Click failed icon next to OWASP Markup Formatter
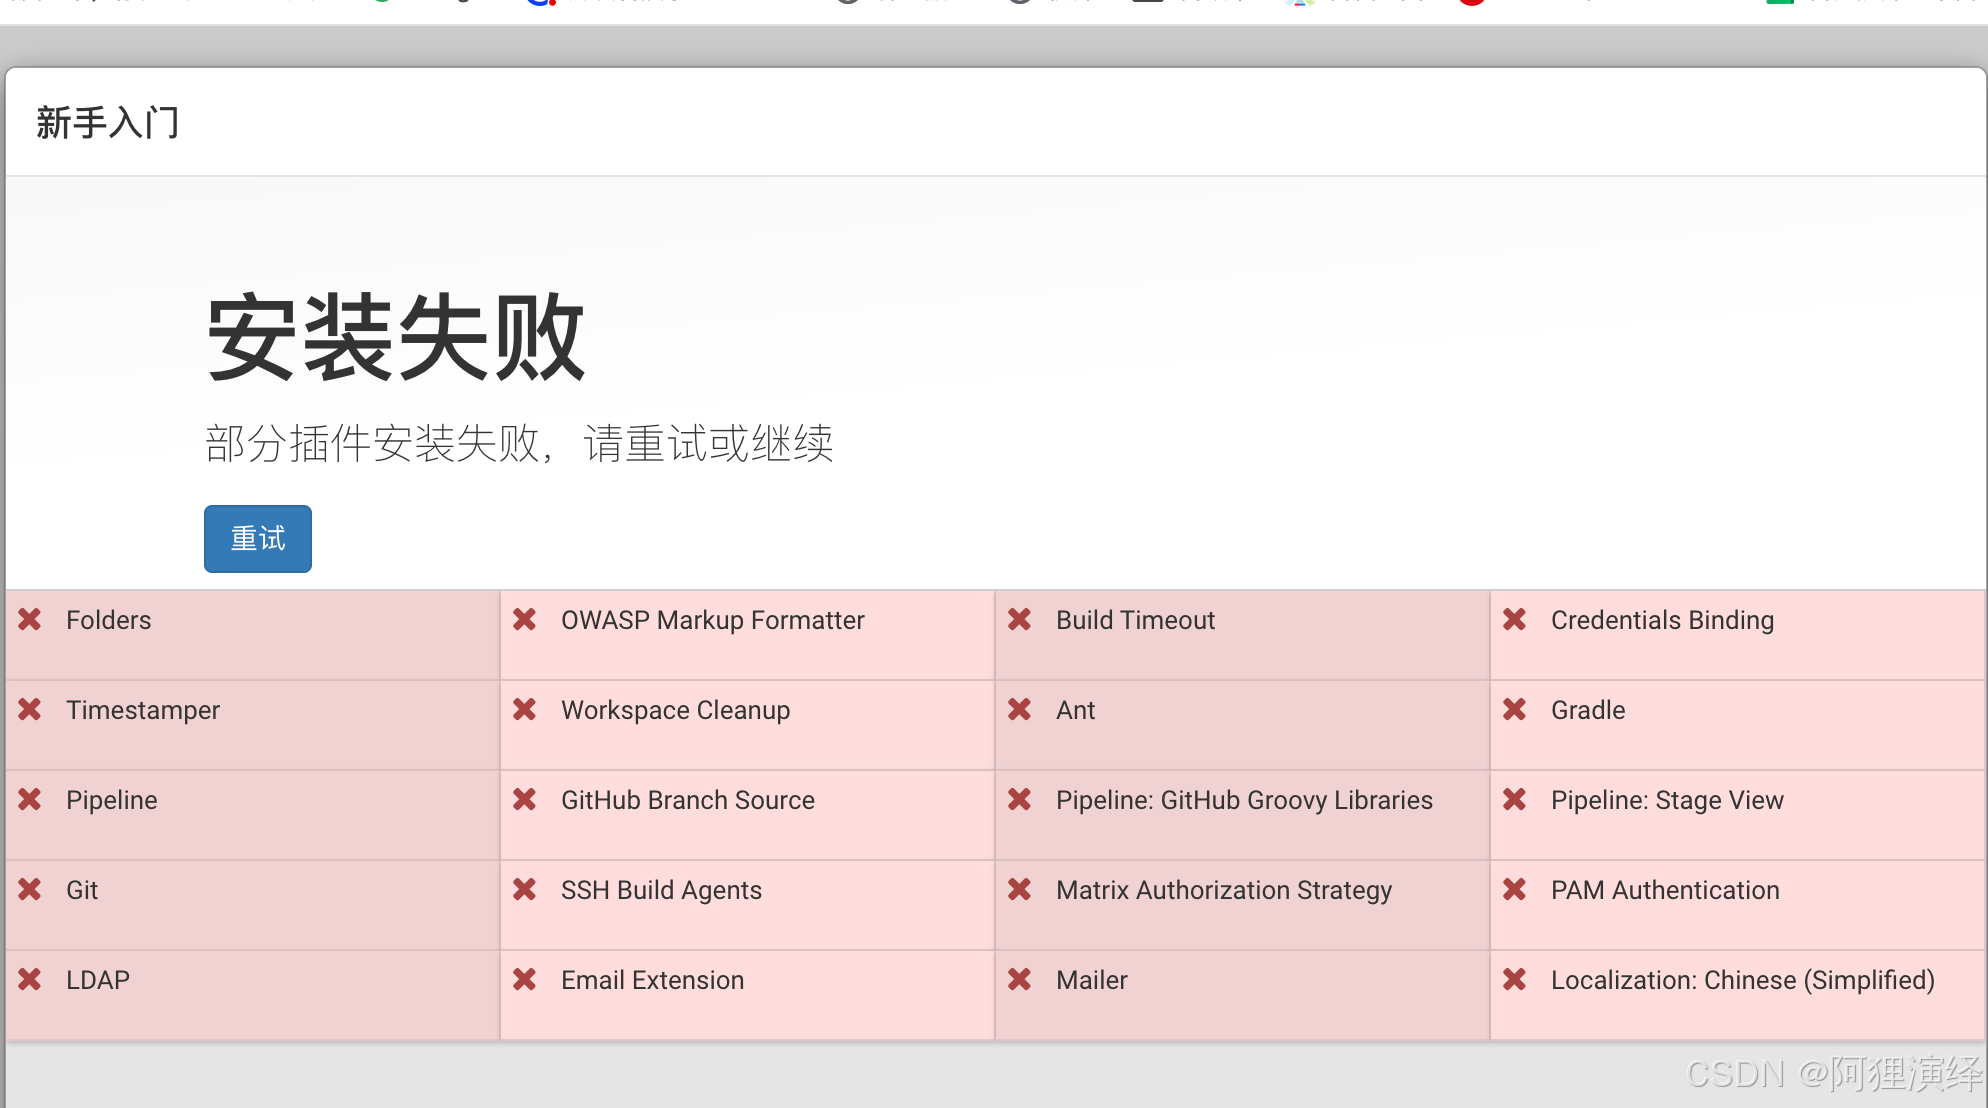 click(x=525, y=620)
